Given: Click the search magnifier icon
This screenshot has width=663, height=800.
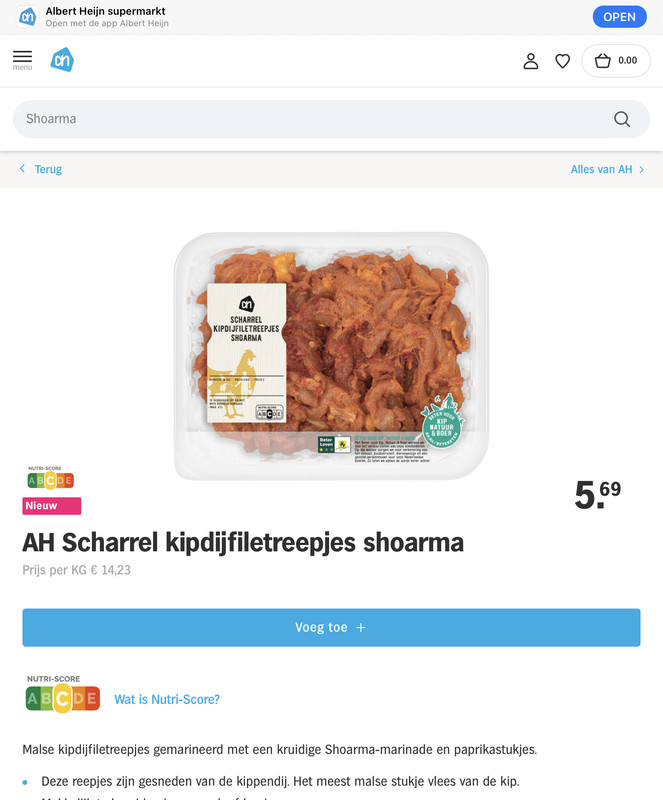Looking at the screenshot, I should pos(622,119).
